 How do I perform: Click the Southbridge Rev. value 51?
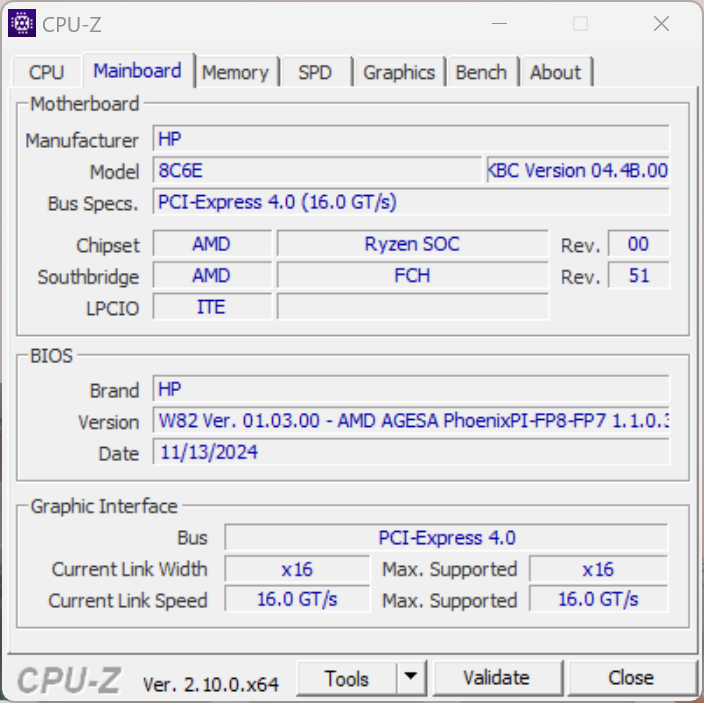click(x=638, y=275)
